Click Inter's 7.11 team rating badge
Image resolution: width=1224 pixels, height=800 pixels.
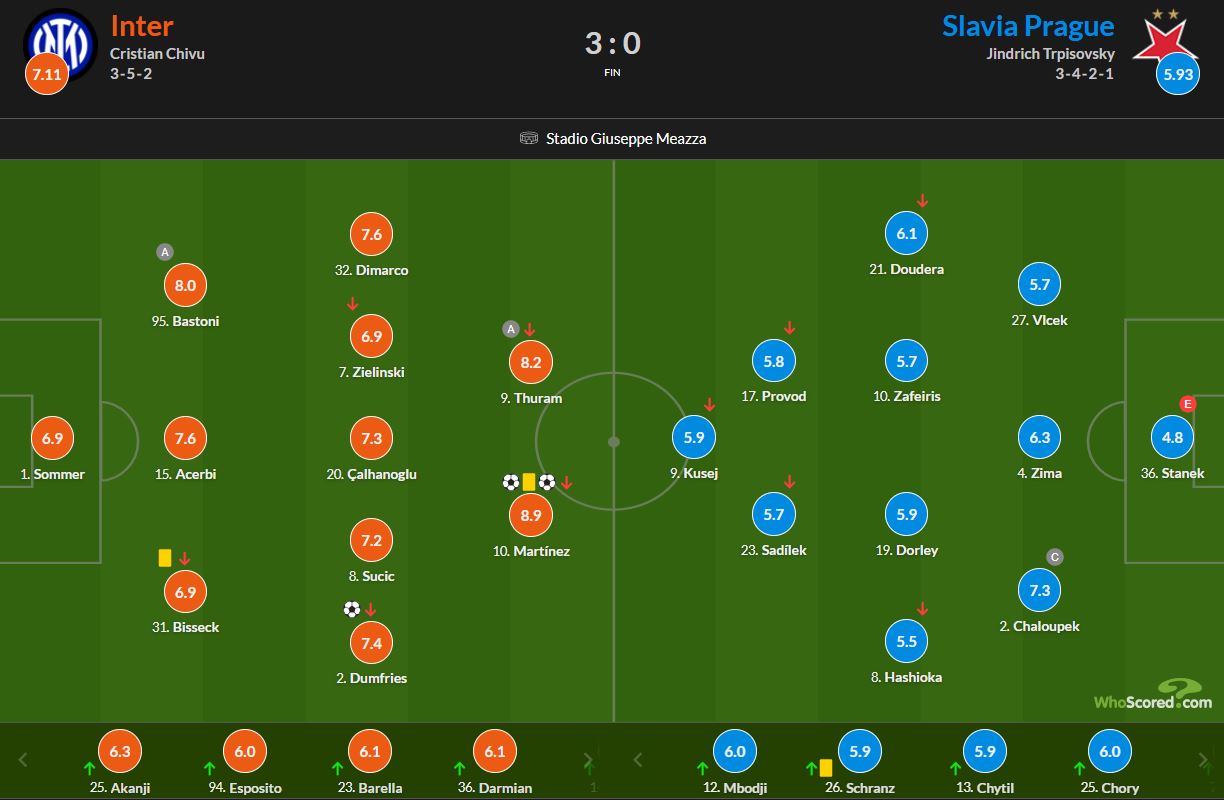point(46,77)
